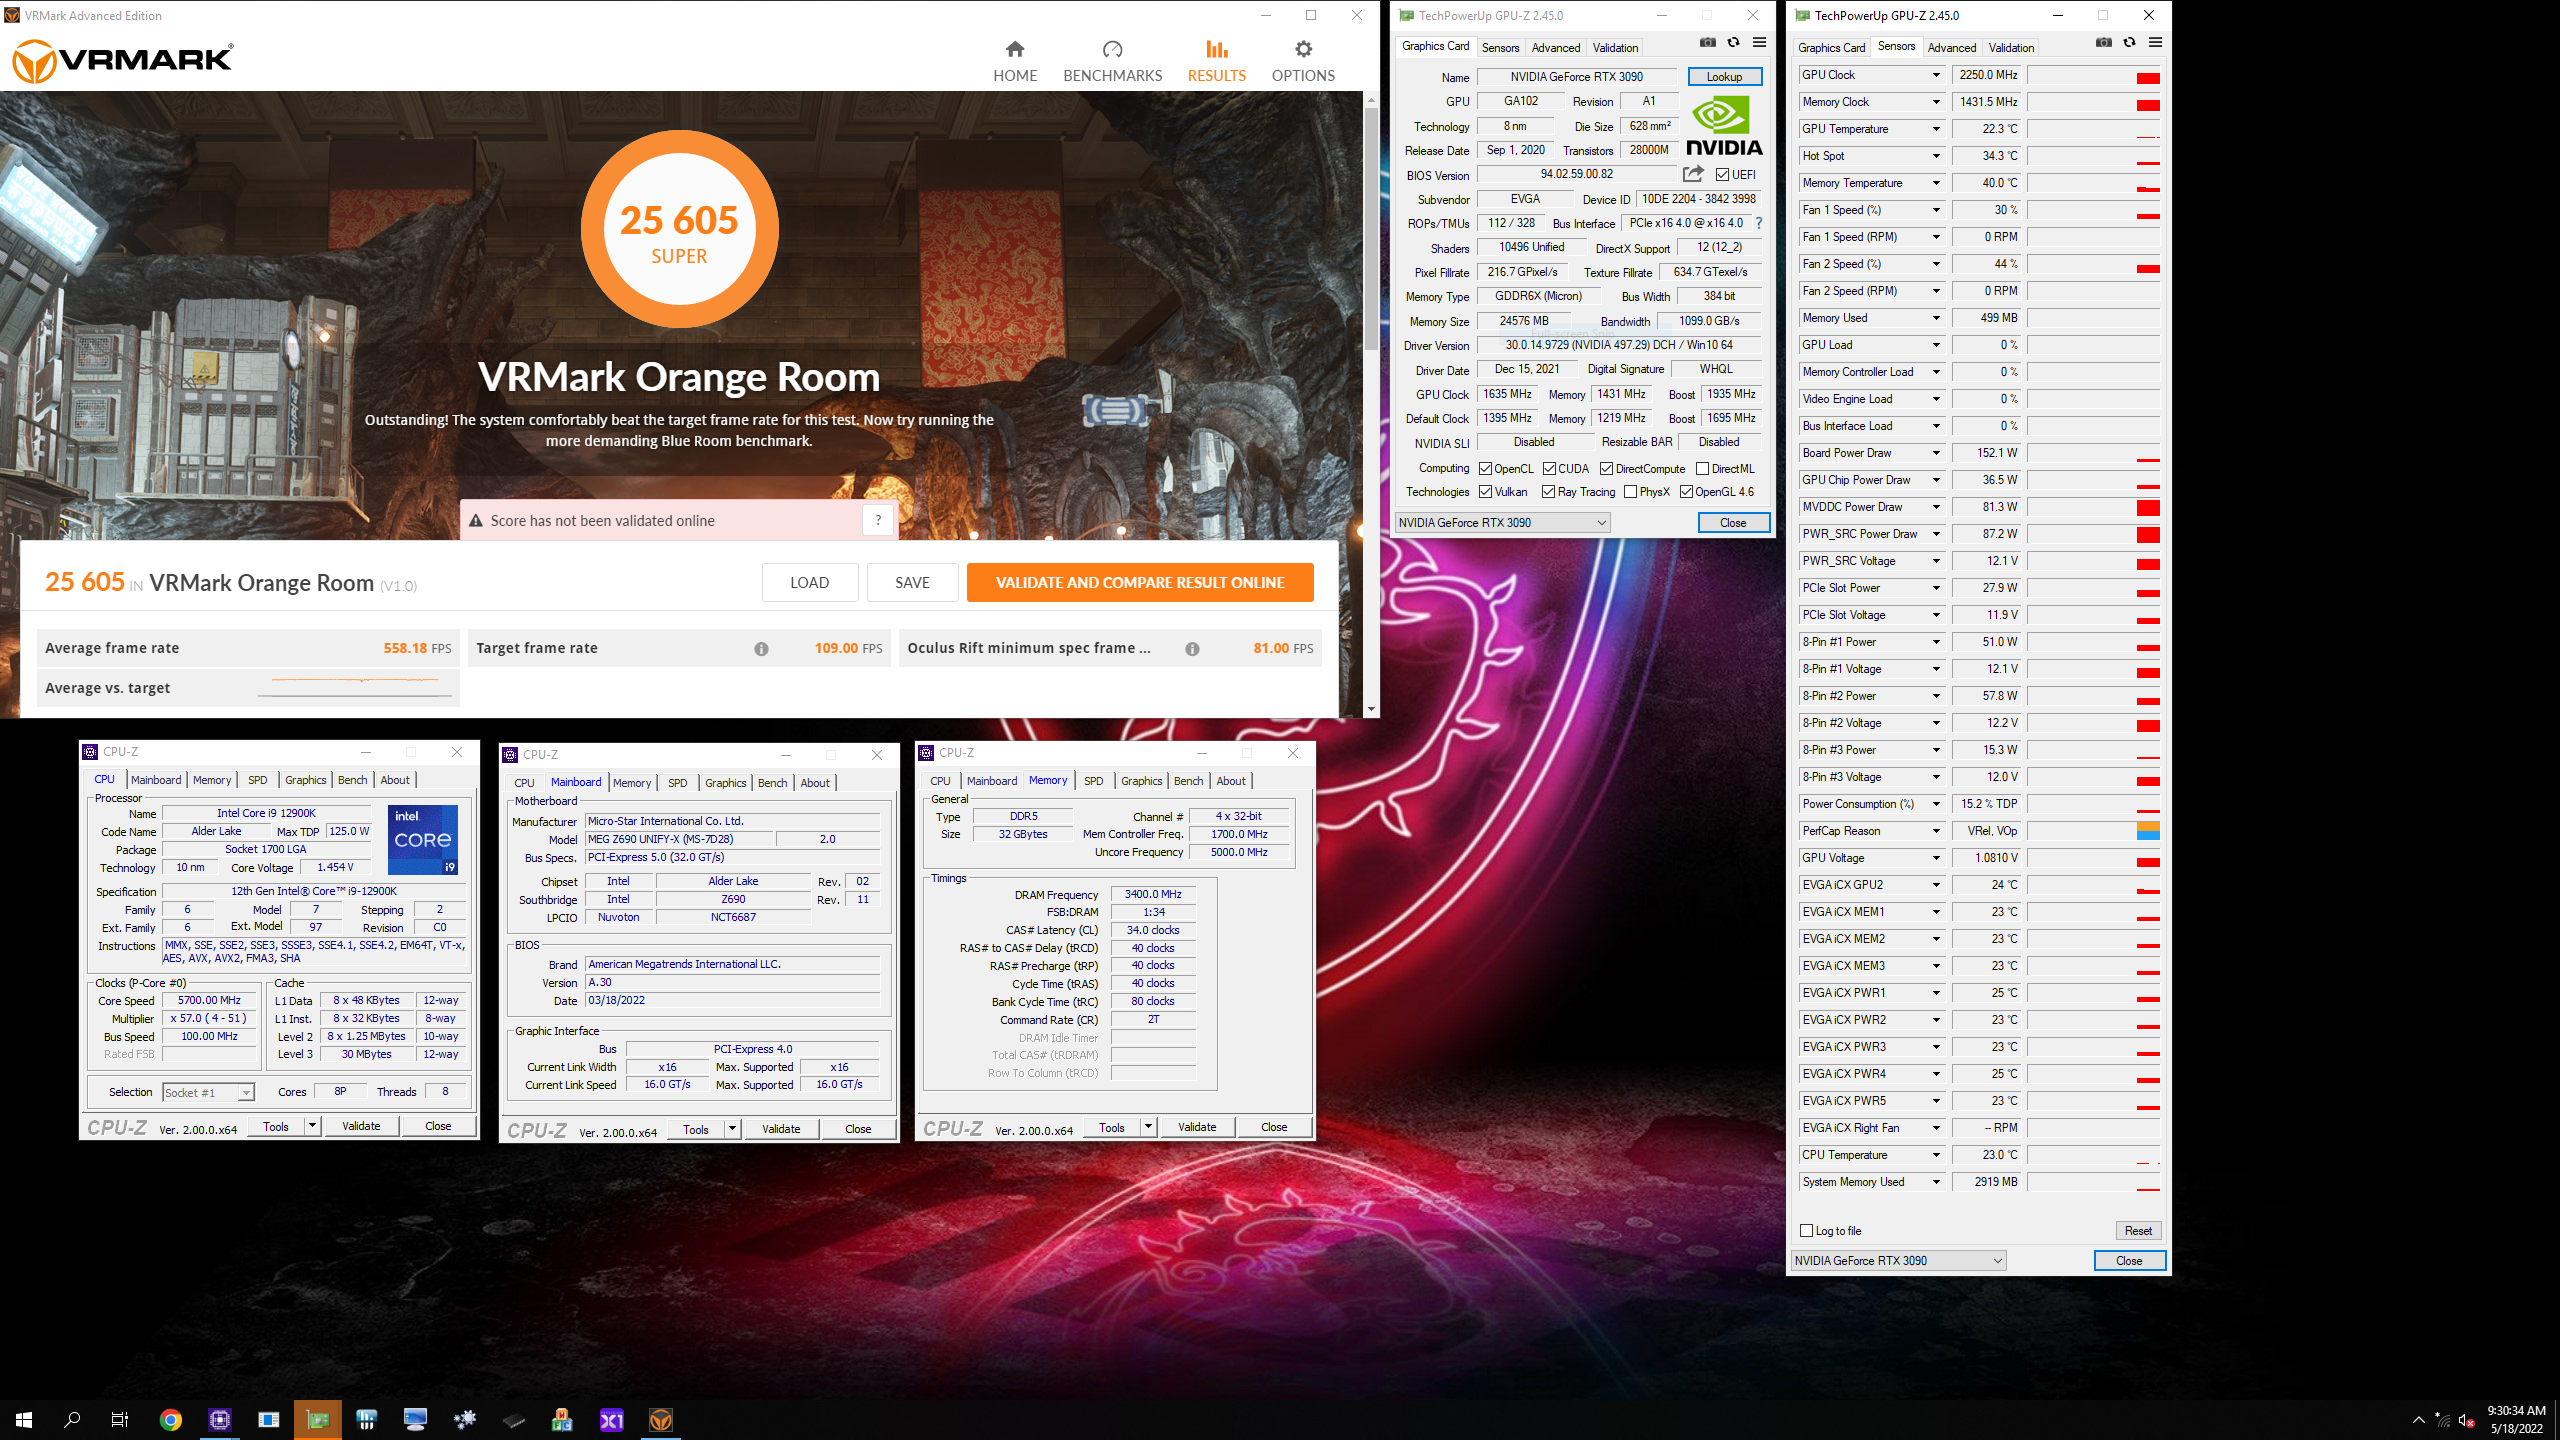Open CPU-Z Socket #1 selection dropdown

[208, 1093]
